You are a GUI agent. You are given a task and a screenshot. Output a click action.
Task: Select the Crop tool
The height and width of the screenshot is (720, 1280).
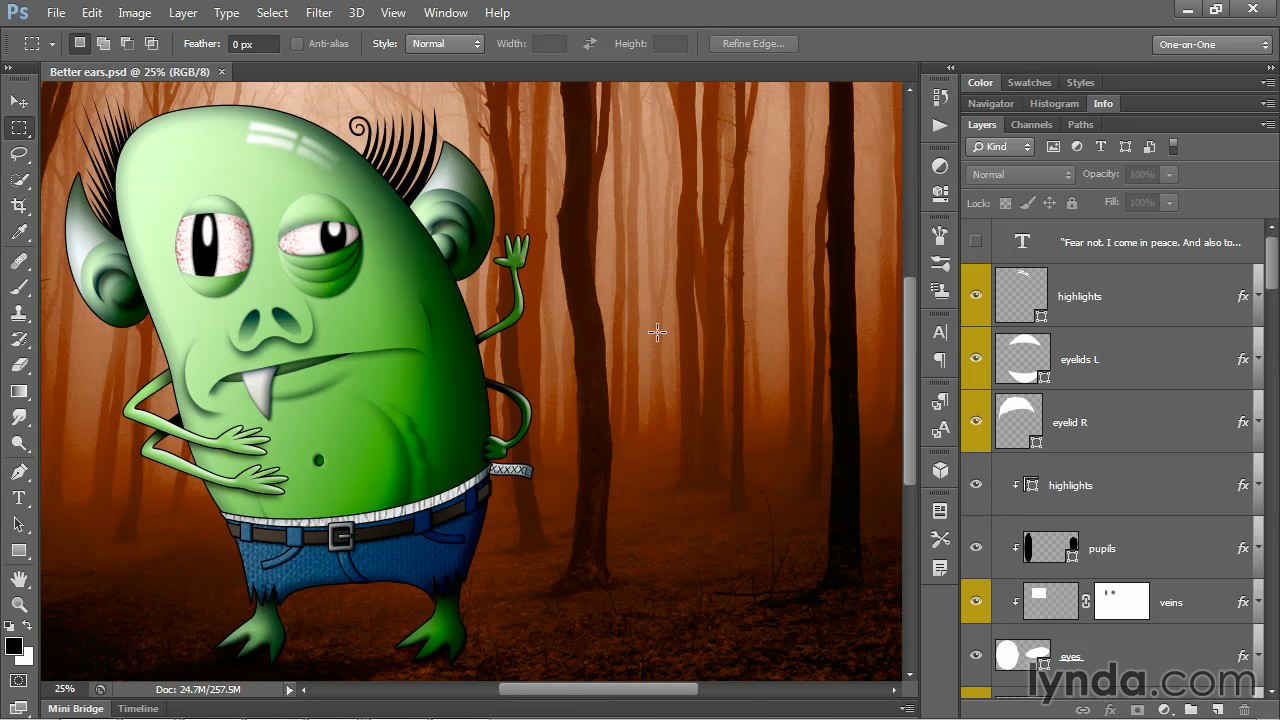[19, 206]
